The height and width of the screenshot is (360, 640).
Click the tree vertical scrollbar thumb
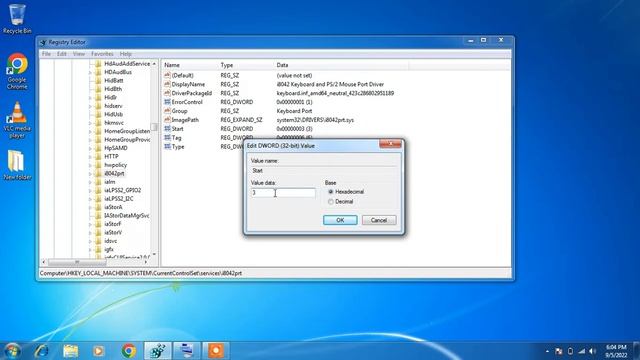pos(154,127)
